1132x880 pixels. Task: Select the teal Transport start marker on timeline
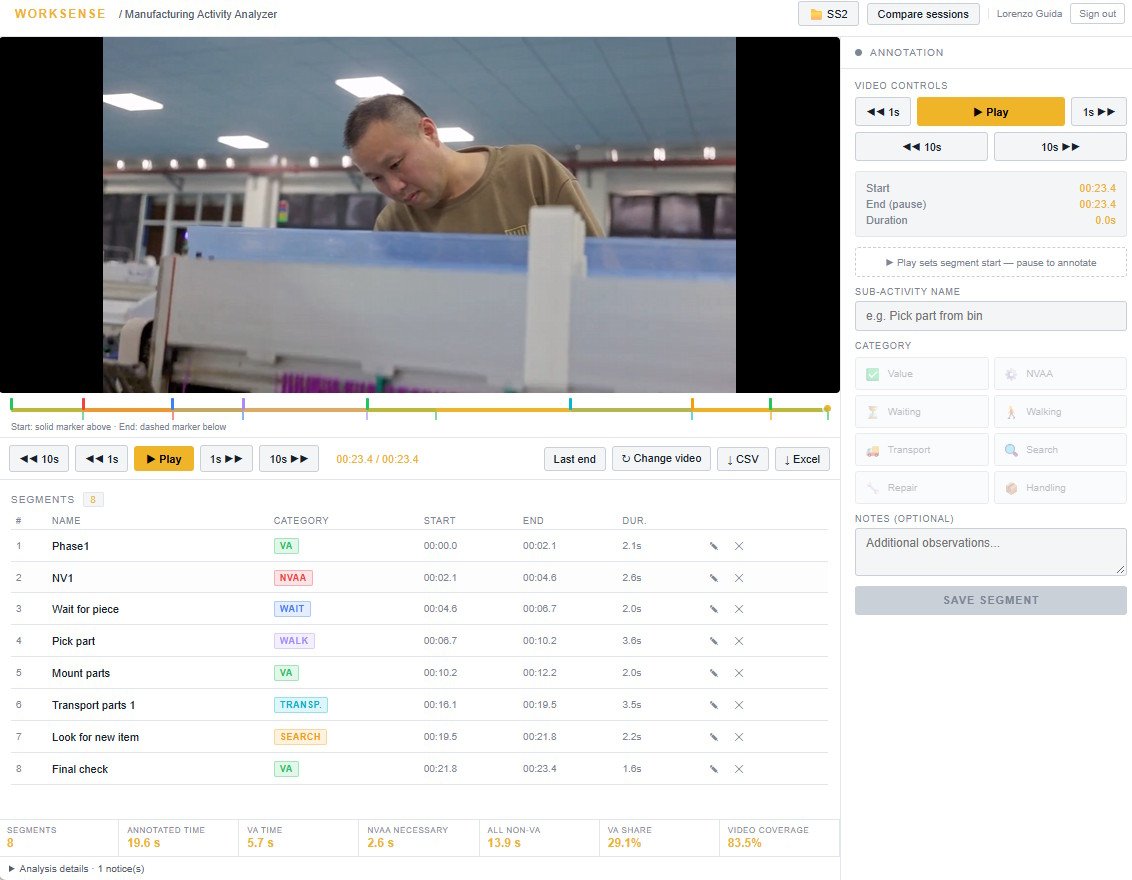[570, 404]
